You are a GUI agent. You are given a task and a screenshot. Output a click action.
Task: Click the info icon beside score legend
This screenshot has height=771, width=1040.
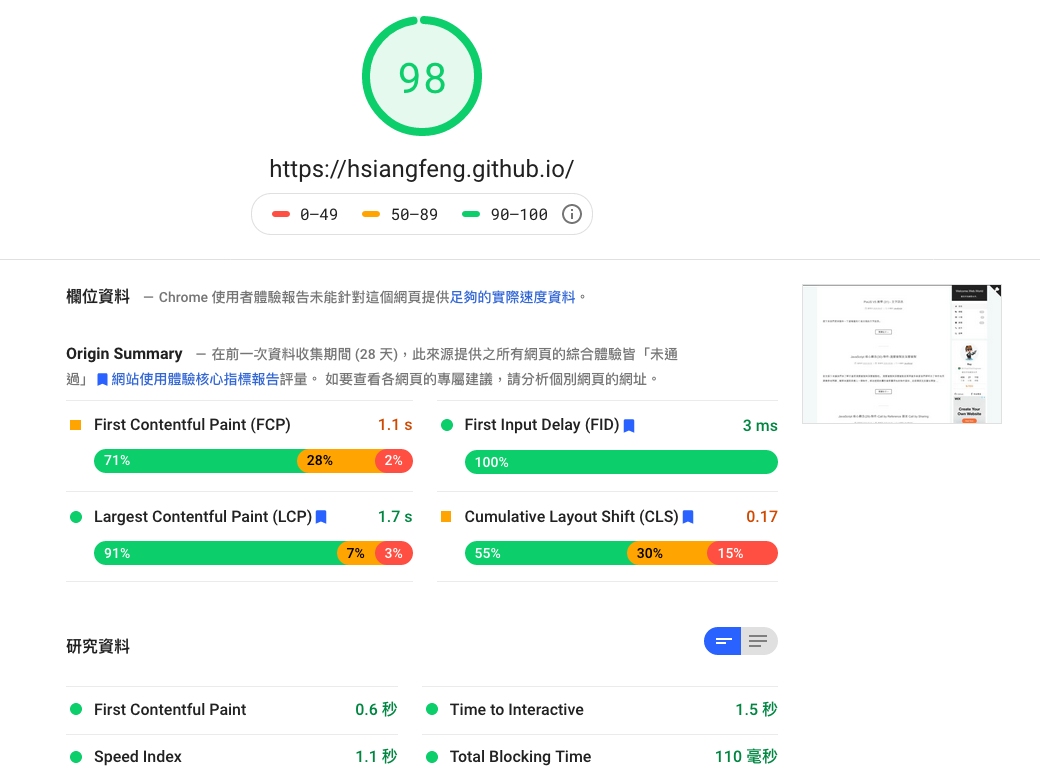571,214
